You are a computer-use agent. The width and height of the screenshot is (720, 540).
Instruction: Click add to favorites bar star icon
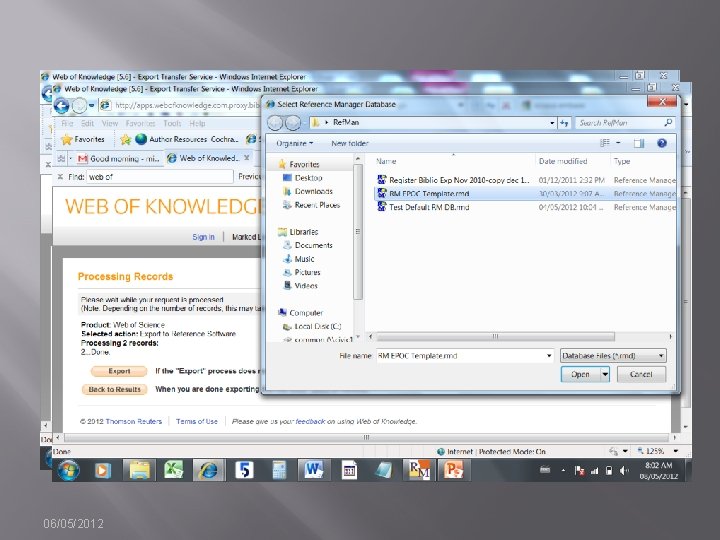[125, 139]
